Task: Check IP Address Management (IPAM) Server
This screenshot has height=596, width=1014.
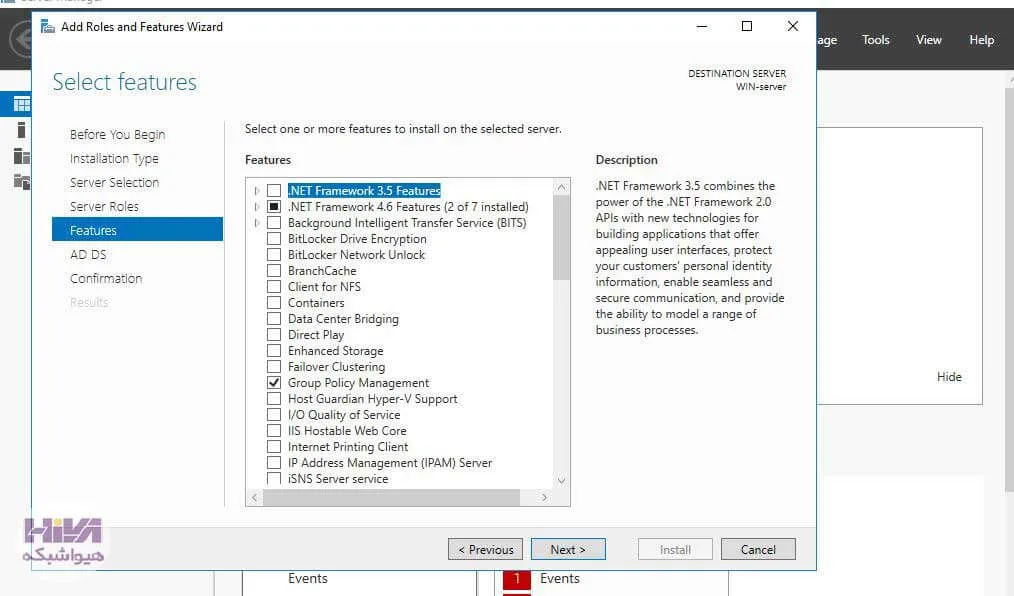Action: pyautogui.click(x=274, y=463)
